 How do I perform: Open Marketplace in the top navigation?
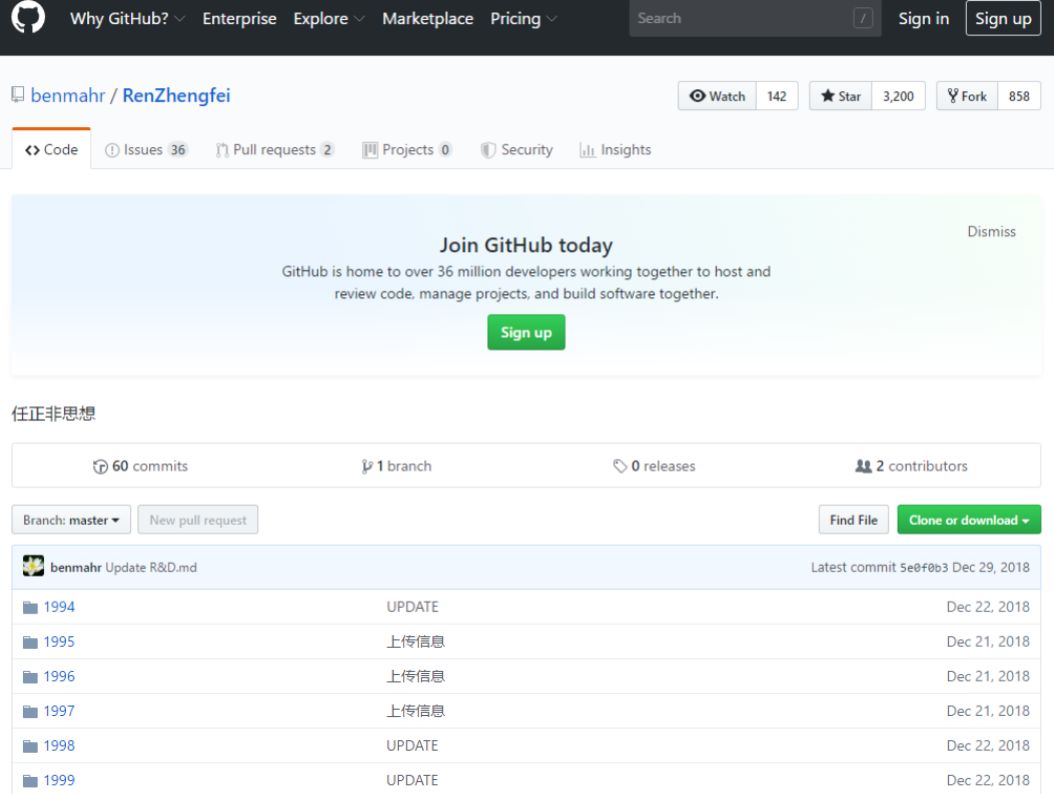click(428, 19)
